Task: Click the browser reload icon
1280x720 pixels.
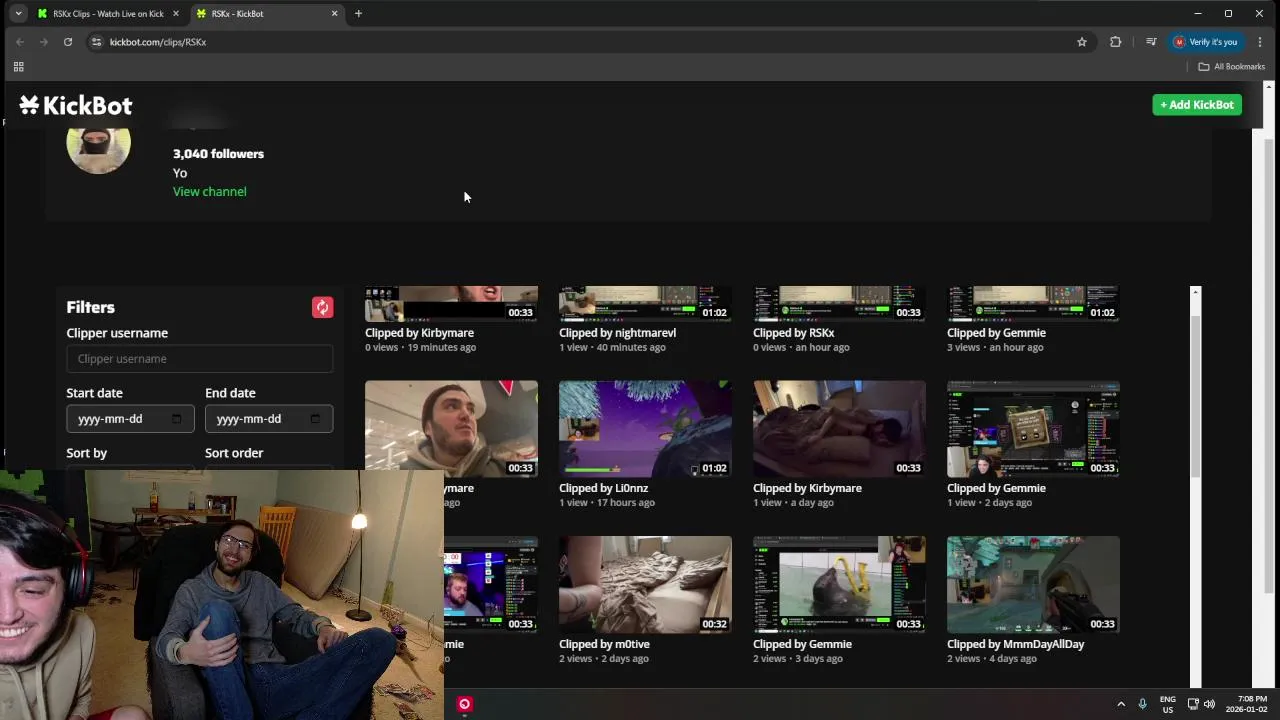Action: [68, 42]
